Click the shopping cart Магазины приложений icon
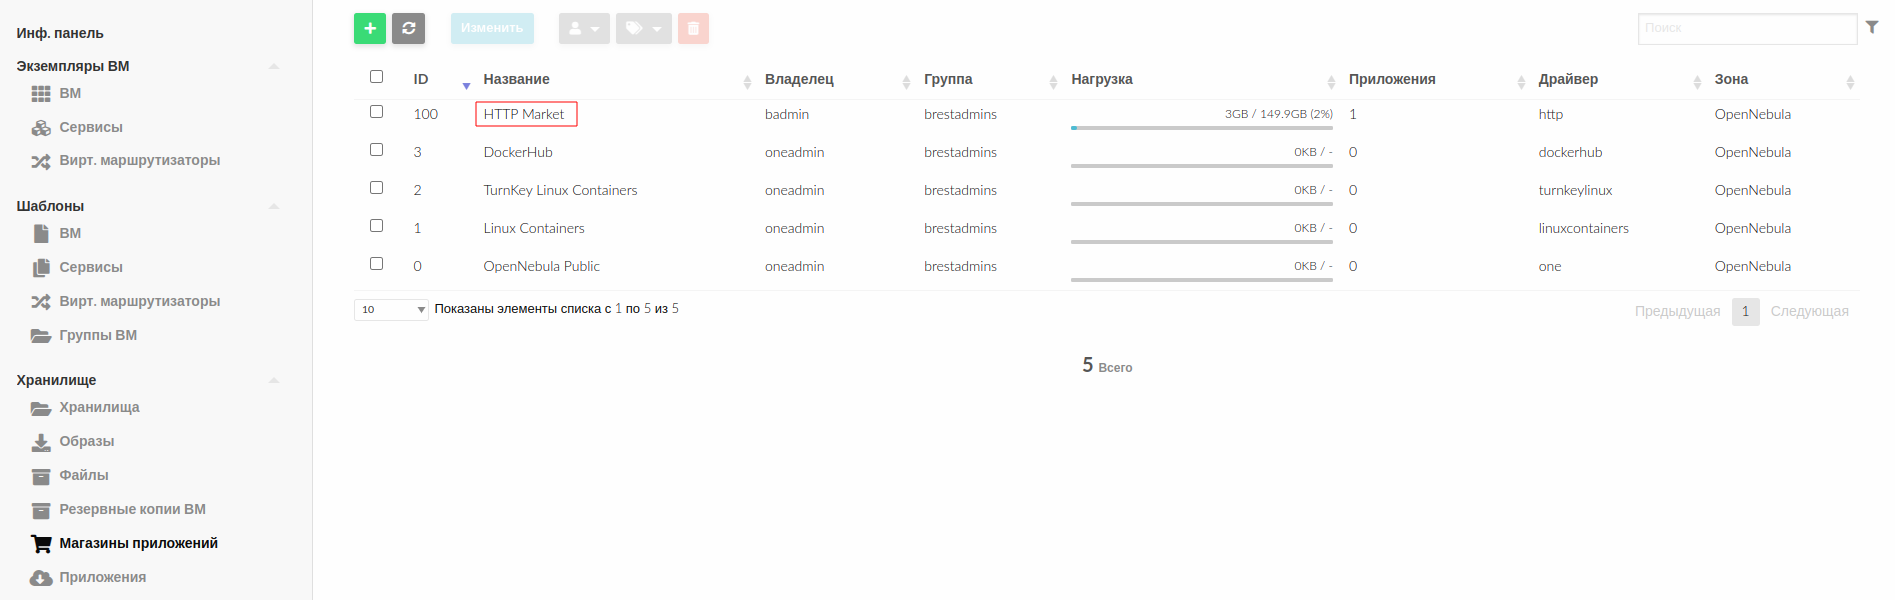This screenshot has width=1895, height=600. [x=41, y=544]
